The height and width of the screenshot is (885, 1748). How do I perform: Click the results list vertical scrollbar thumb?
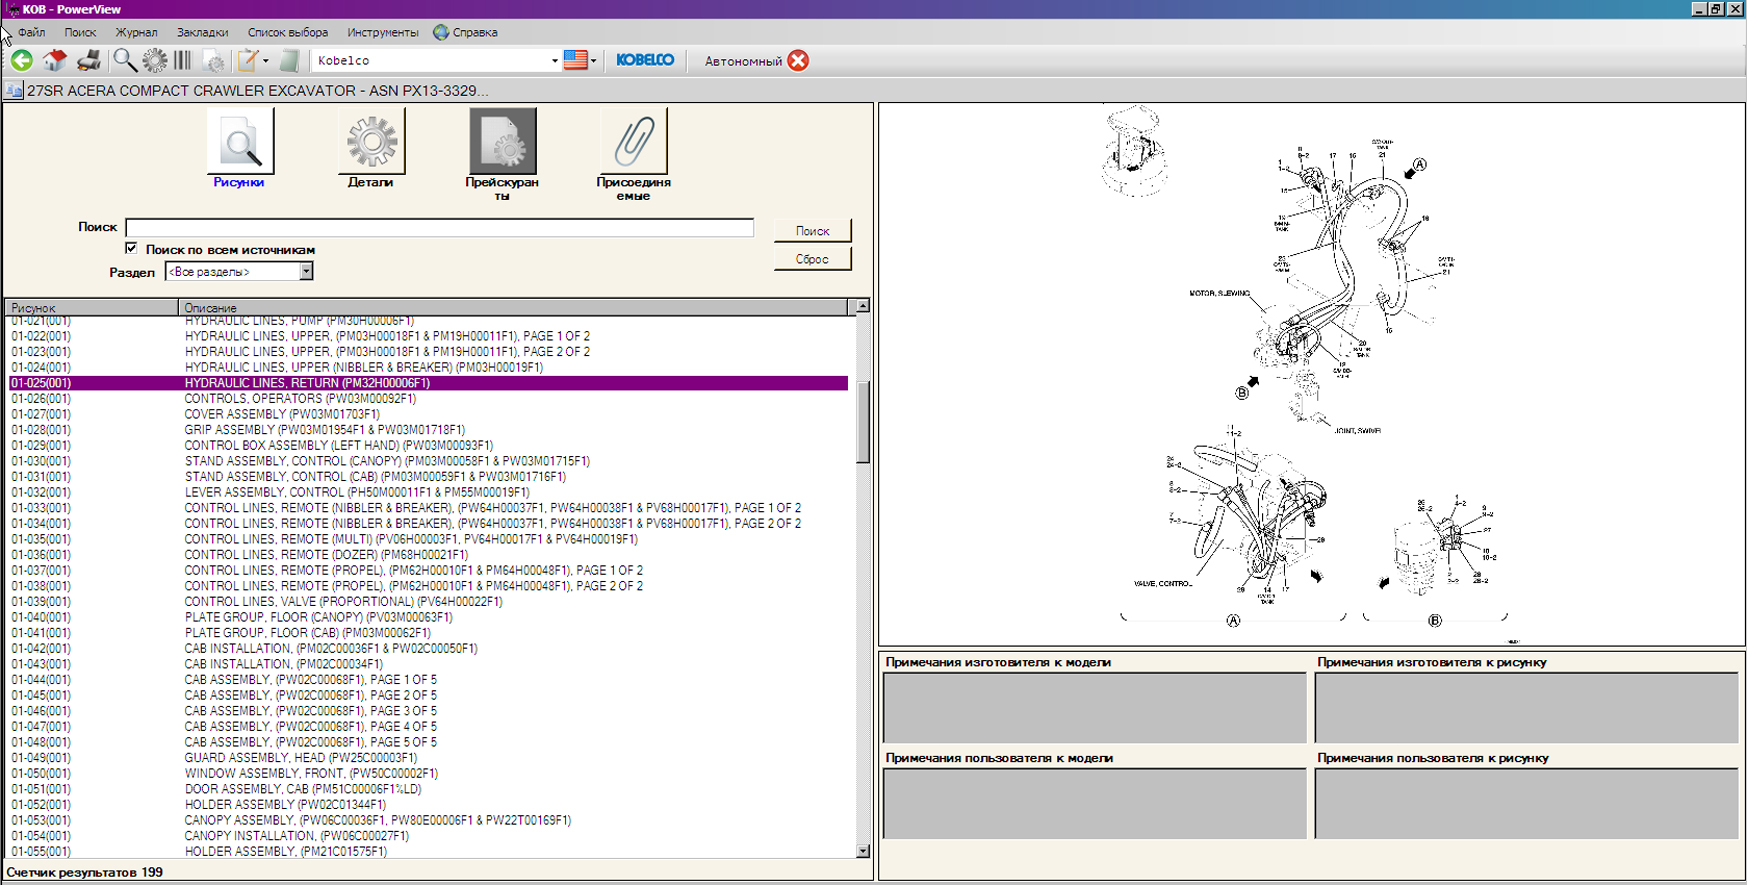[x=862, y=421]
